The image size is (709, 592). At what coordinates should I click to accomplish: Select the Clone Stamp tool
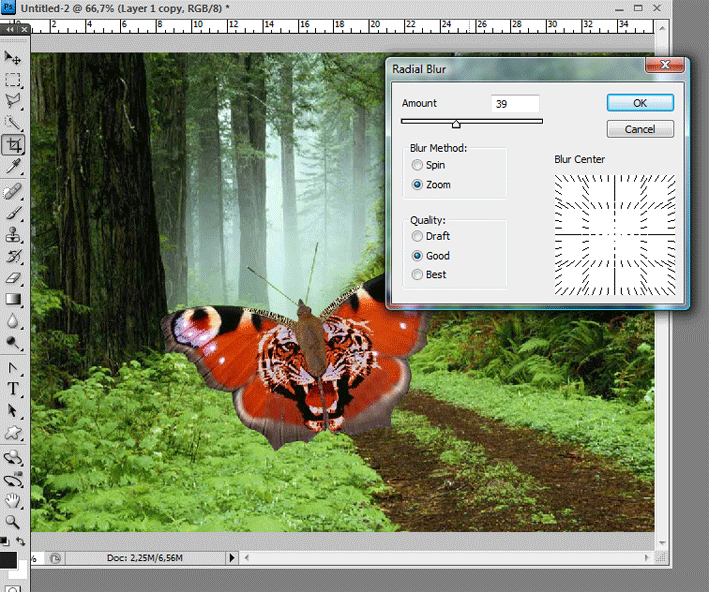13,235
